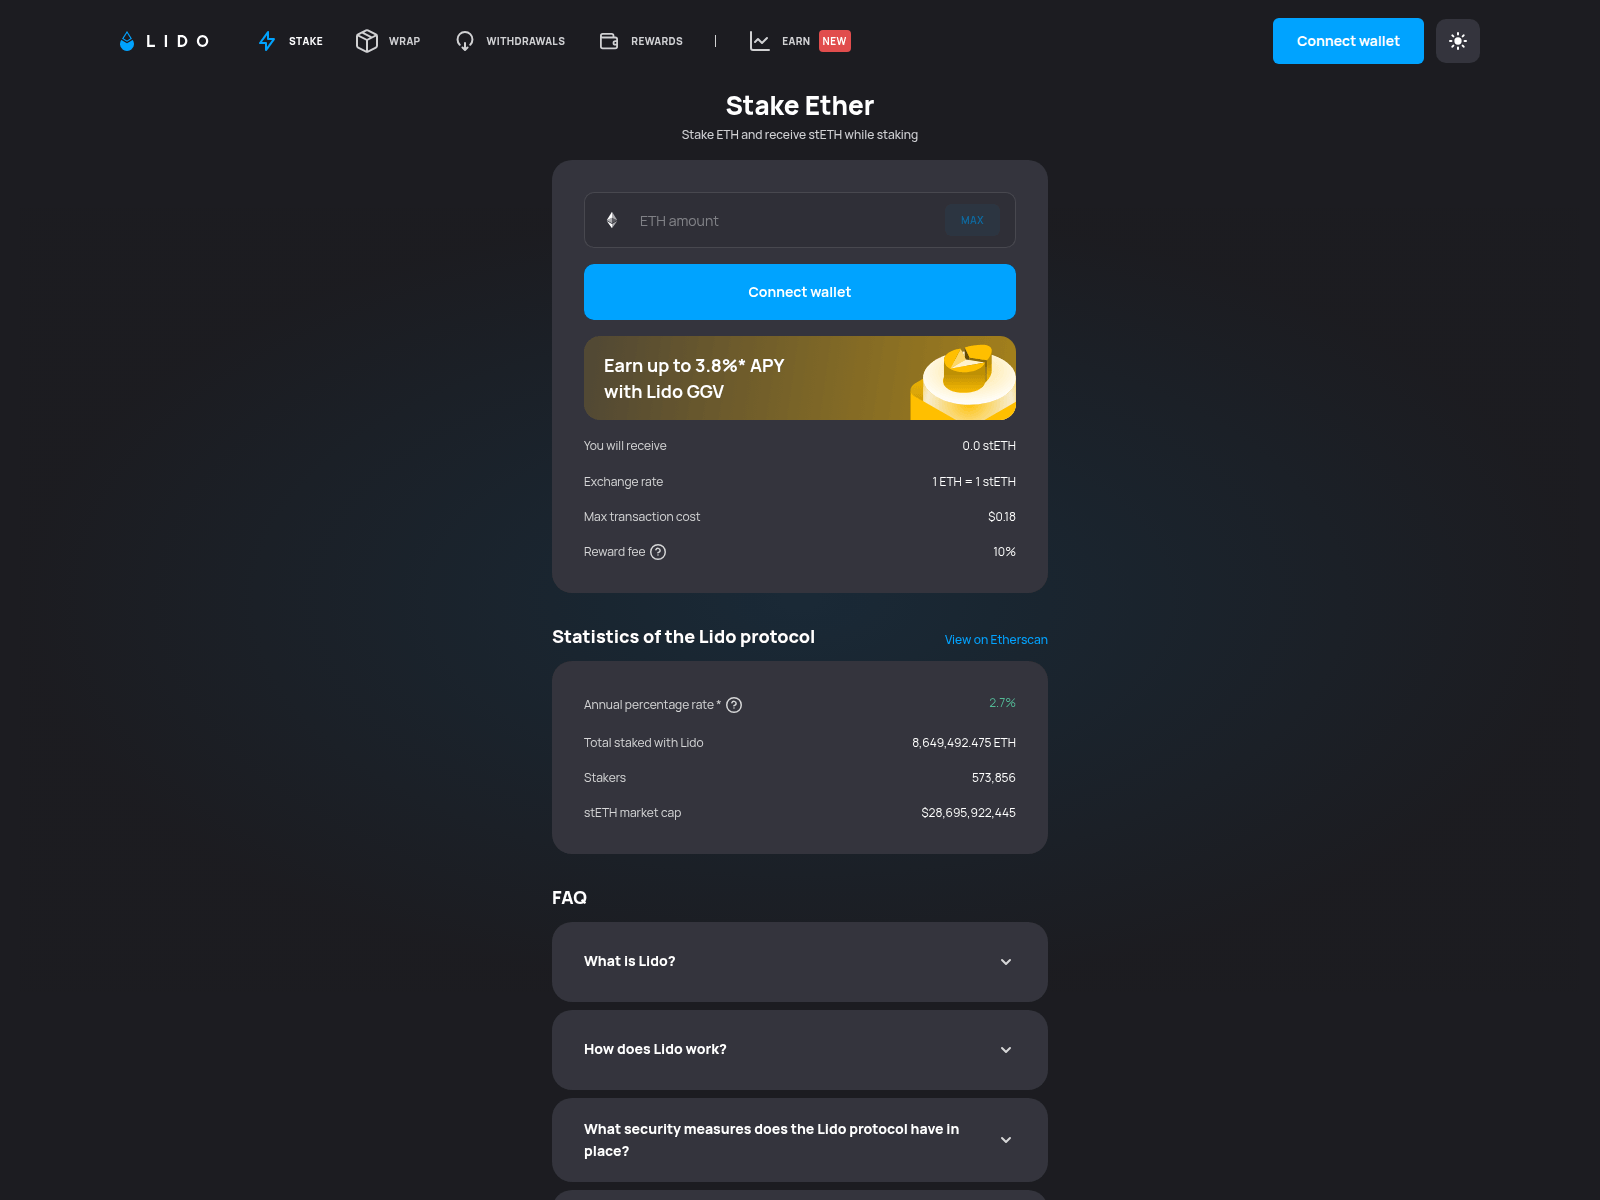Open the Earn up to 3.8% APY banner
This screenshot has width=1600, height=1200.
pos(800,378)
